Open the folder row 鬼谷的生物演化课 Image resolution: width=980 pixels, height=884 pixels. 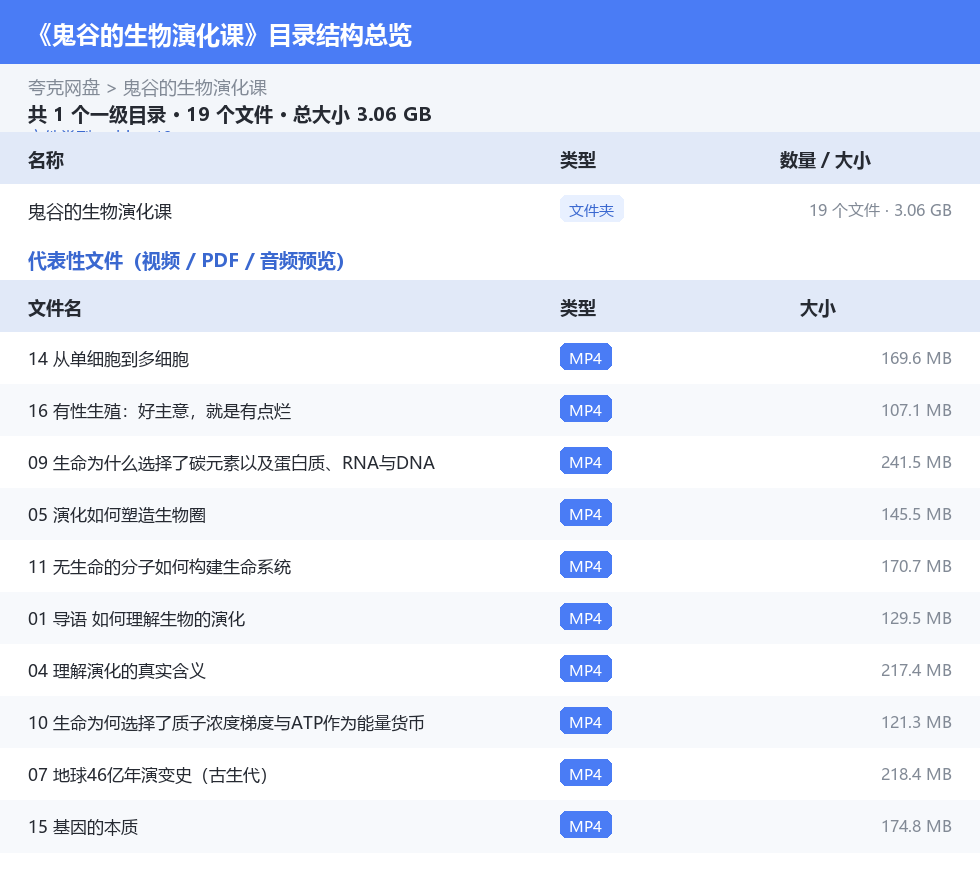(490, 210)
